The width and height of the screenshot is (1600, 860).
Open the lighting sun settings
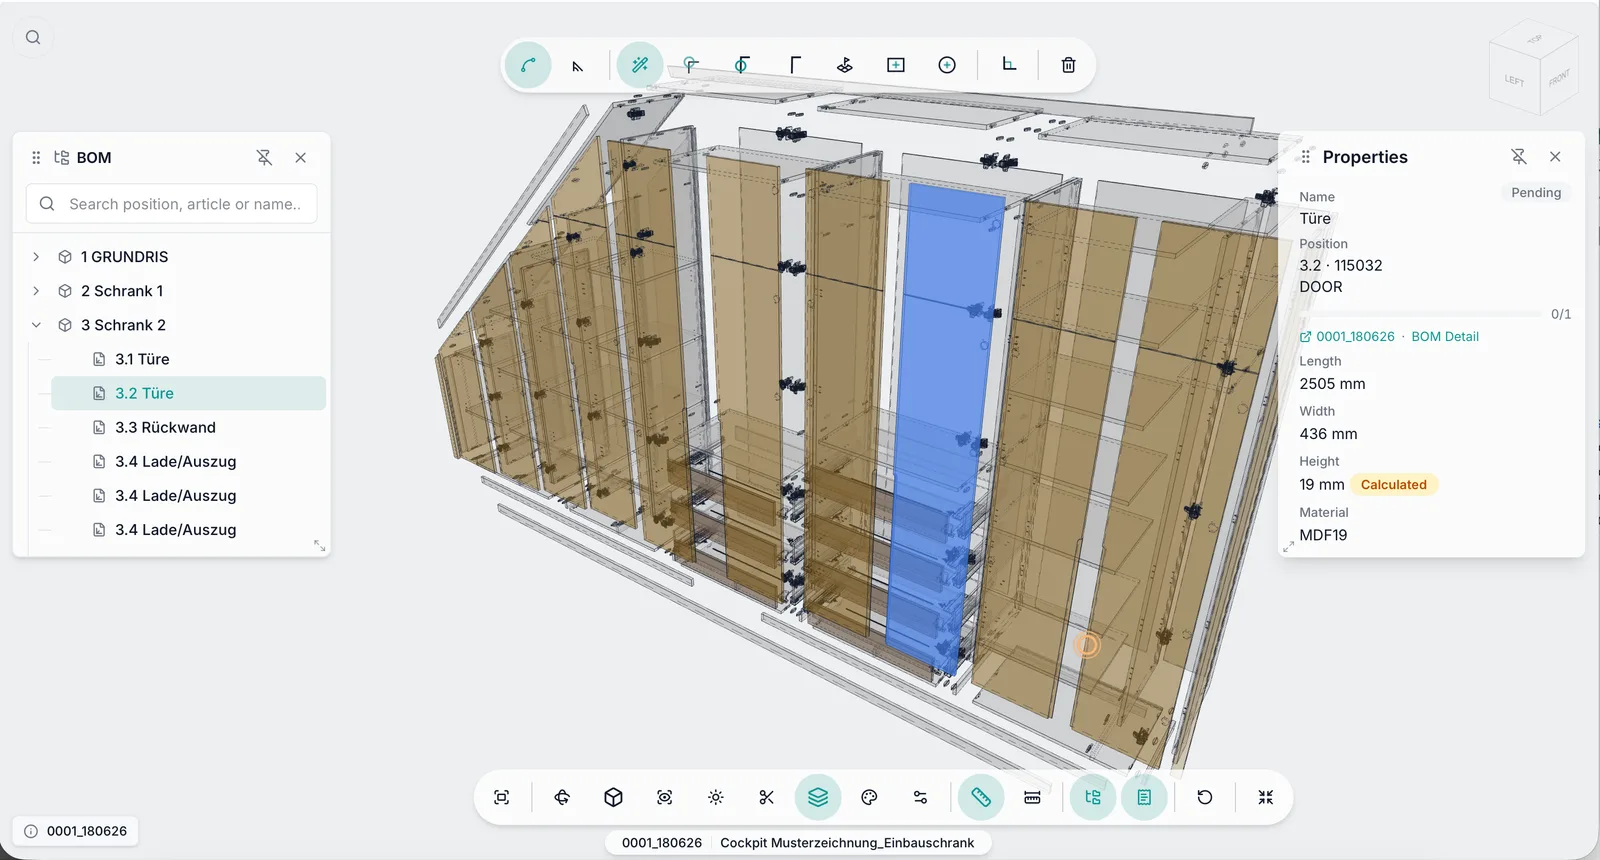(716, 797)
